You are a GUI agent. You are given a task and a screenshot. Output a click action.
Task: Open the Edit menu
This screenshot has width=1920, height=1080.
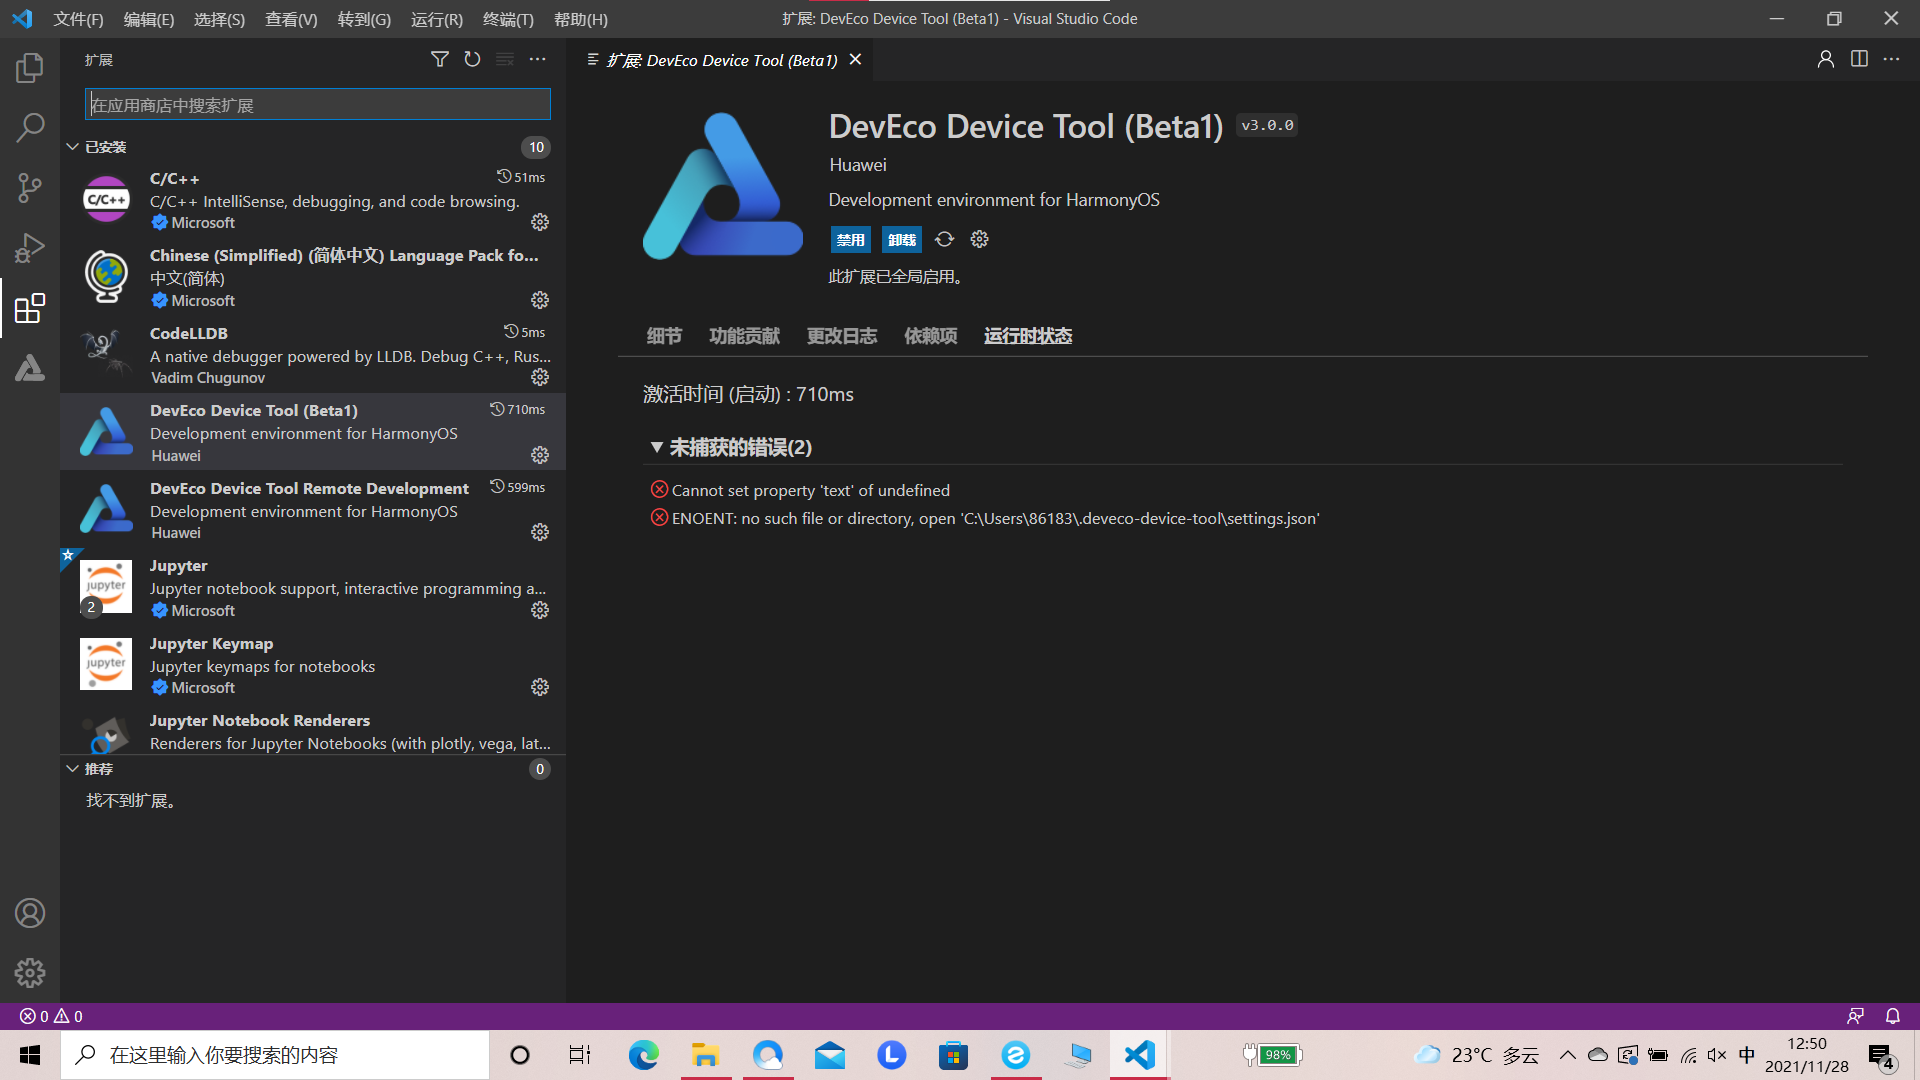pos(149,19)
